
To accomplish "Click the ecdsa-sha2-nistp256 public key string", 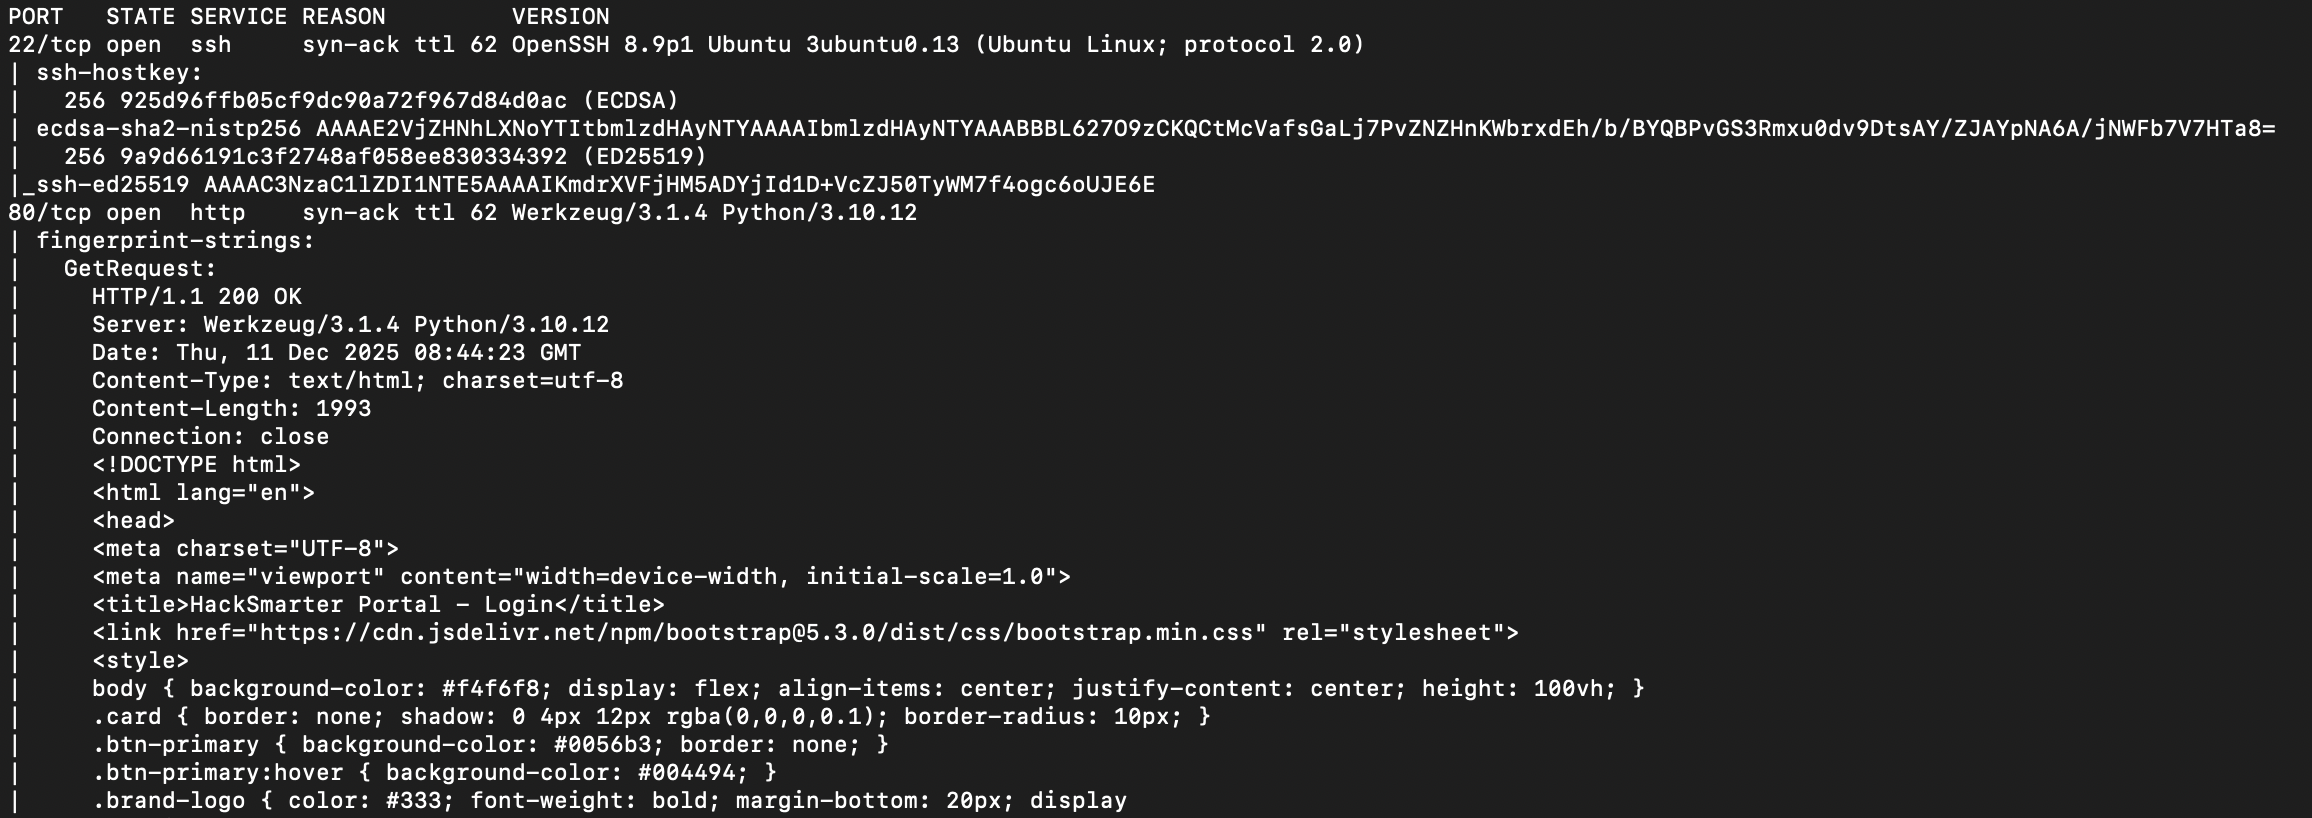I will point(1295,129).
